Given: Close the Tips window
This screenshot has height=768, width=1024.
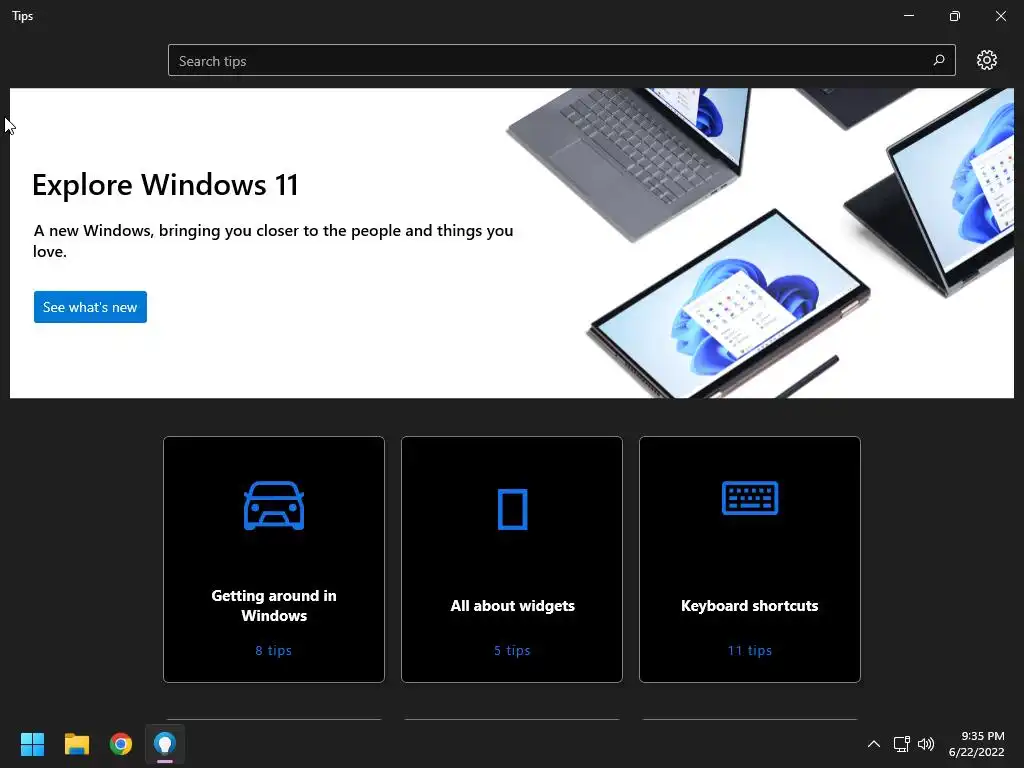Looking at the screenshot, I should [1000, 16].
